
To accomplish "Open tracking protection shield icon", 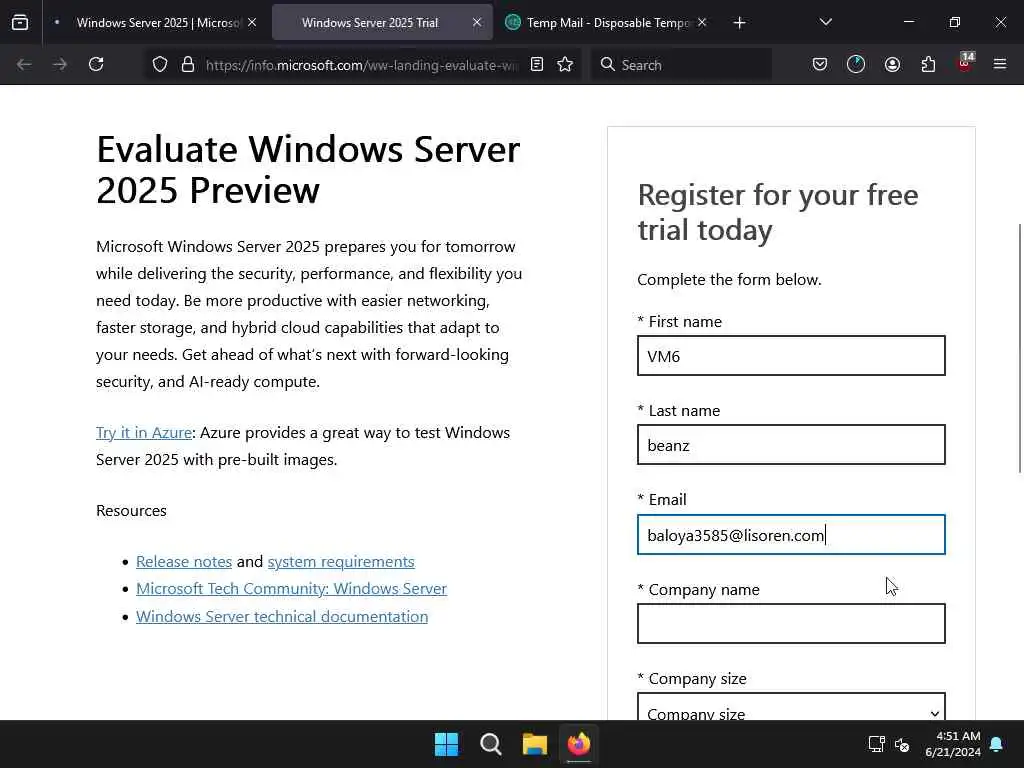I will (160, 65).
